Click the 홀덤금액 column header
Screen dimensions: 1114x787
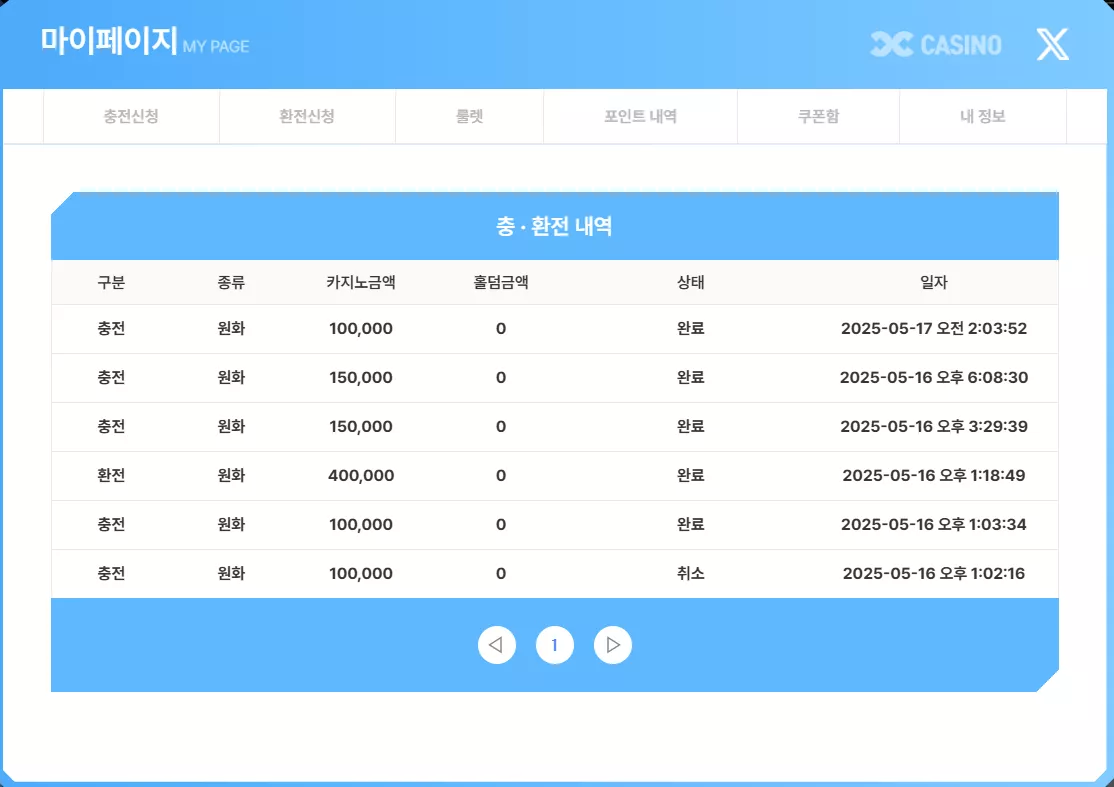[x=501, y=283]
